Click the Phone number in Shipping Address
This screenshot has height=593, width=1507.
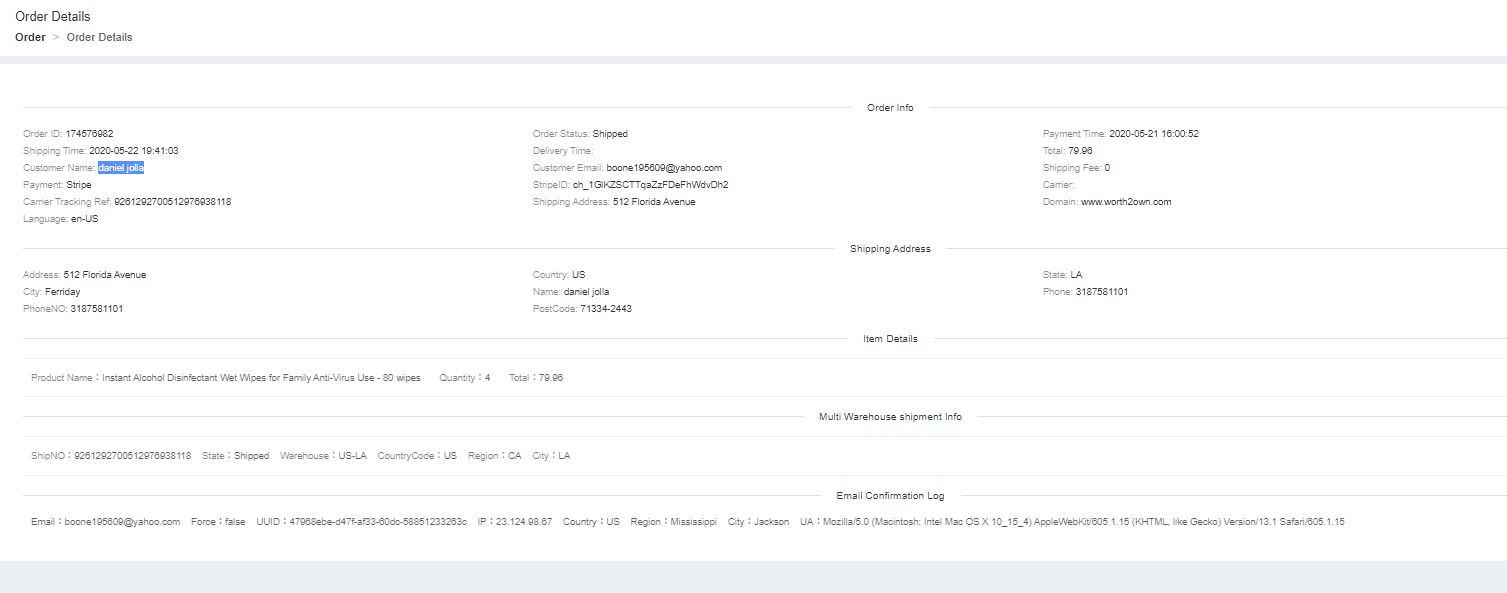click(x=1101, y=292)
